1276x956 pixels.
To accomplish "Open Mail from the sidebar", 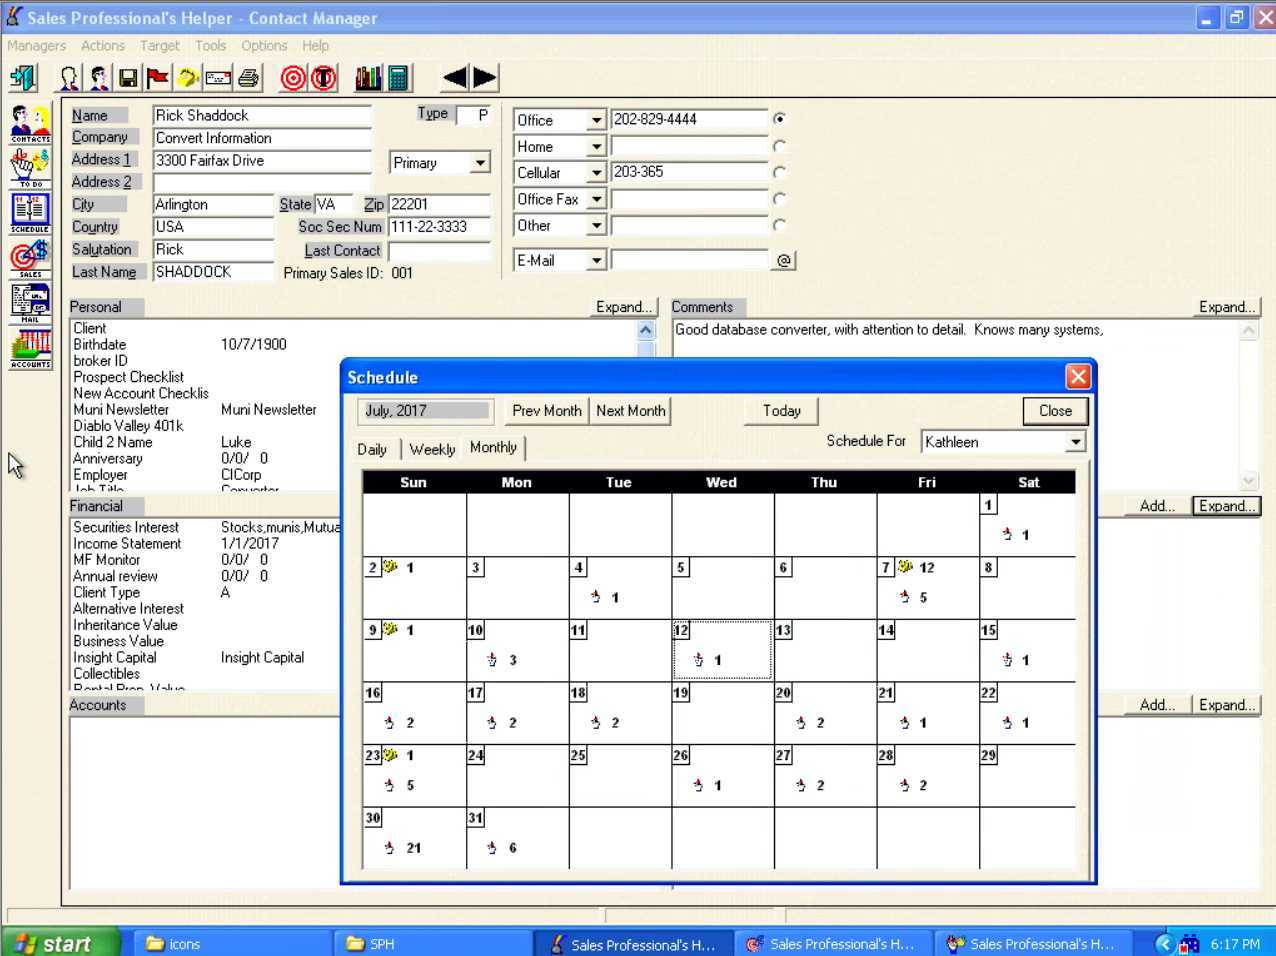I will tap(30, 304).
